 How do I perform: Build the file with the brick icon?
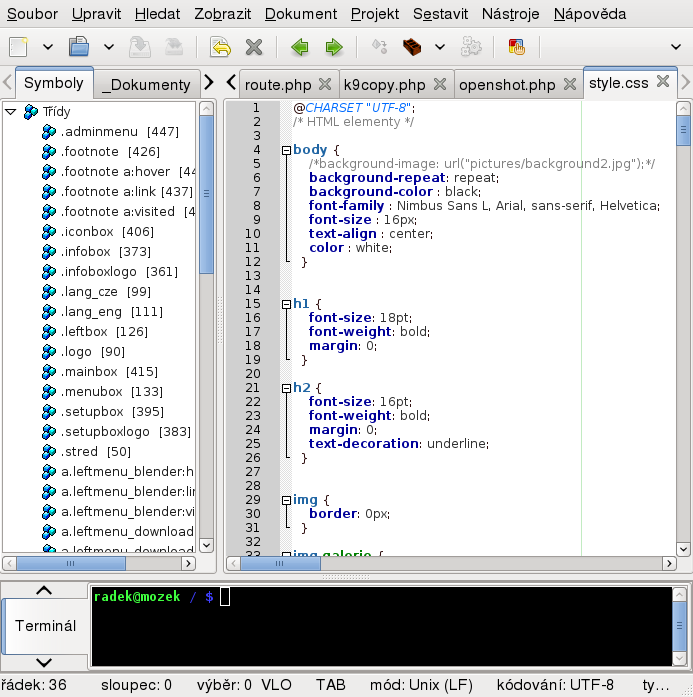pos(411,47)
